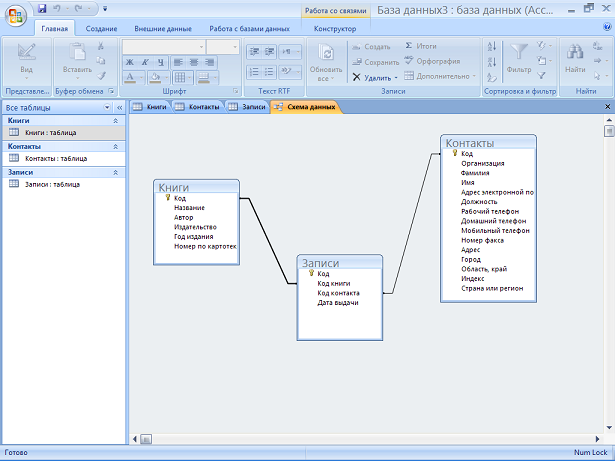Click bulleted list icon
The image size is (615, 461).
coord(269,72)
